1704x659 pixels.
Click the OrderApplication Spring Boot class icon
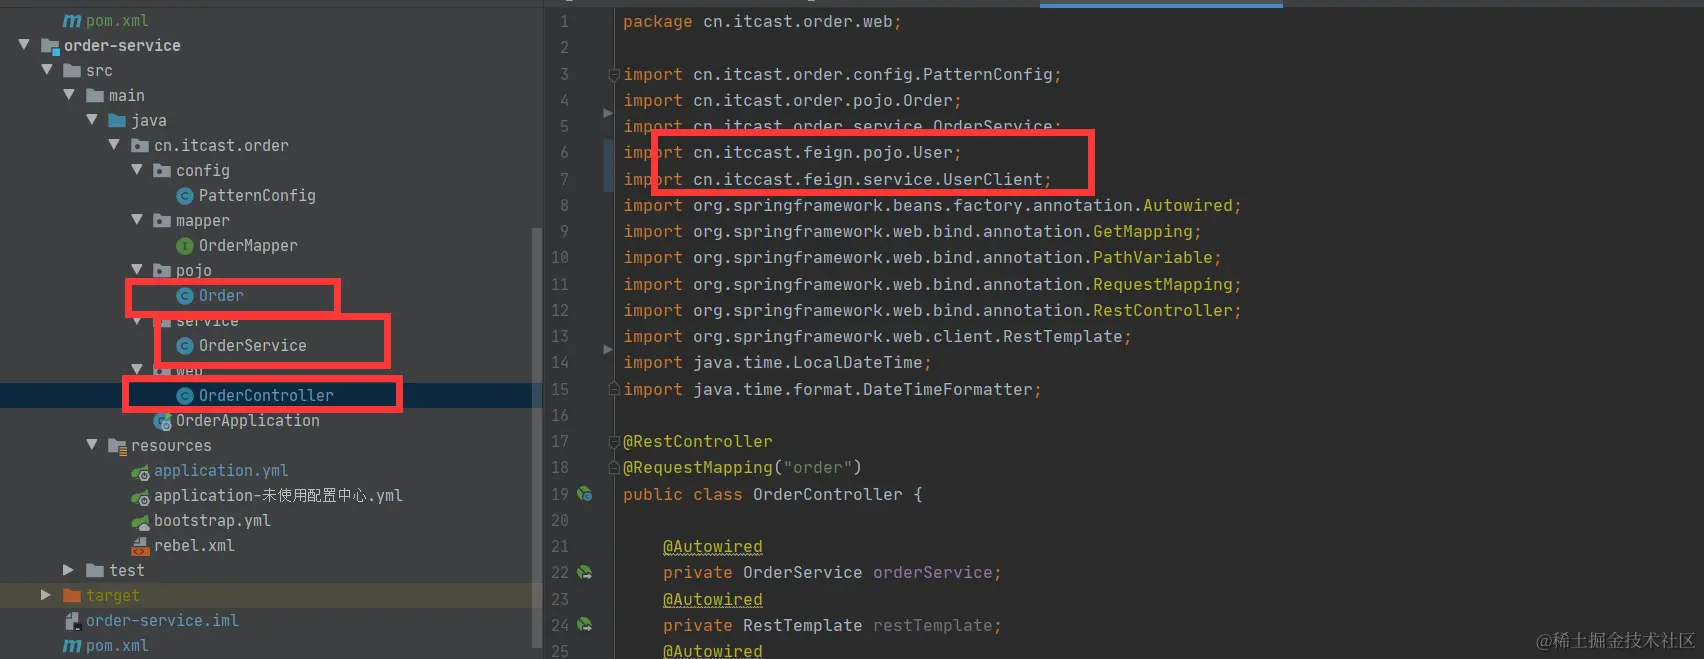tap(163, 421)
